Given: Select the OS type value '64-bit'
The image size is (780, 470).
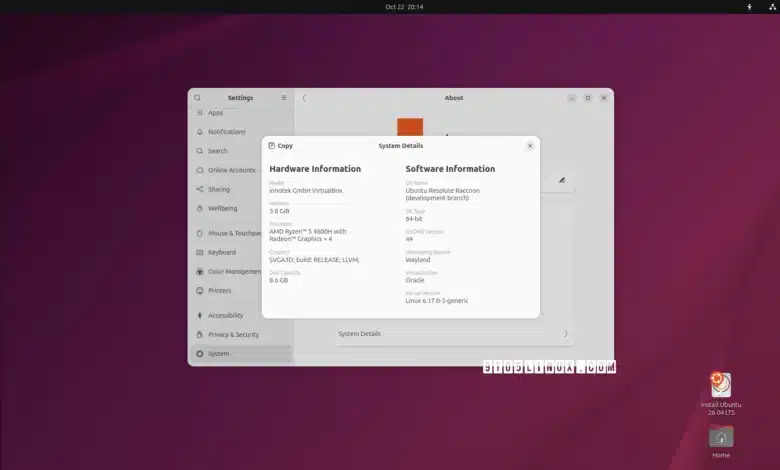Looking at the screenshot, I should [x=414, y=219].
